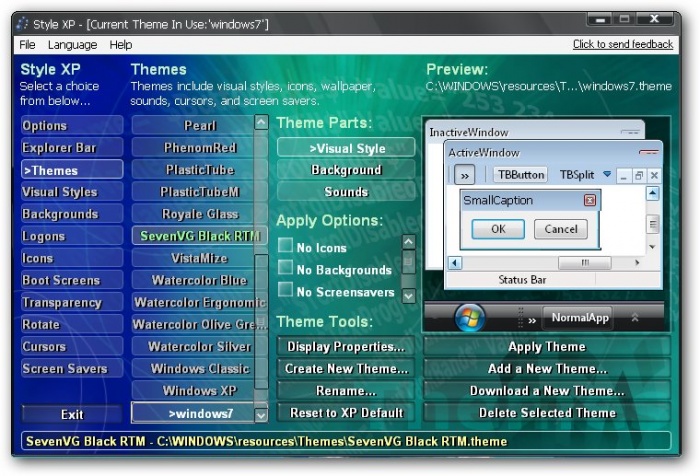Image resolution: width=700 pixels, height=476 pixels.
Task: Click the up-chevrons tray icon in preview taskbar
Action: (x=635, y=317)
